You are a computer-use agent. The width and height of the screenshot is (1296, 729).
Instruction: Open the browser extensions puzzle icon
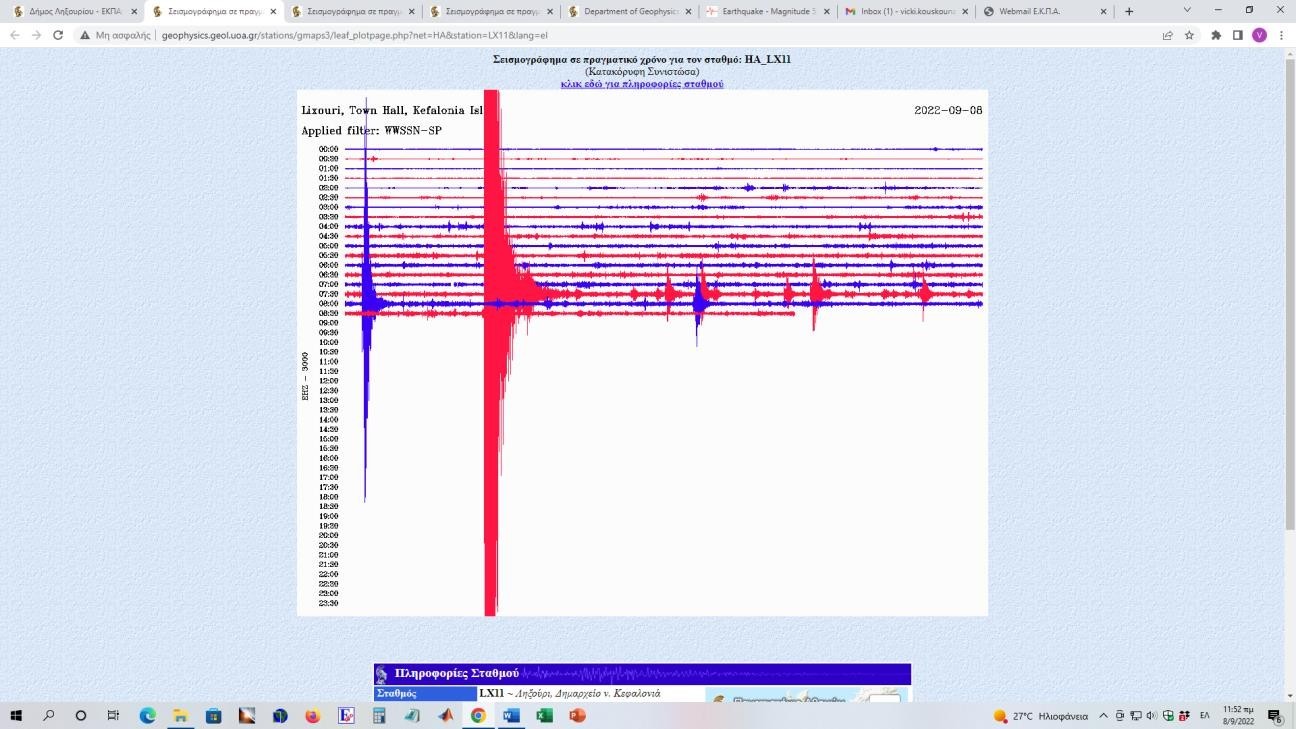click(1216, 35)
